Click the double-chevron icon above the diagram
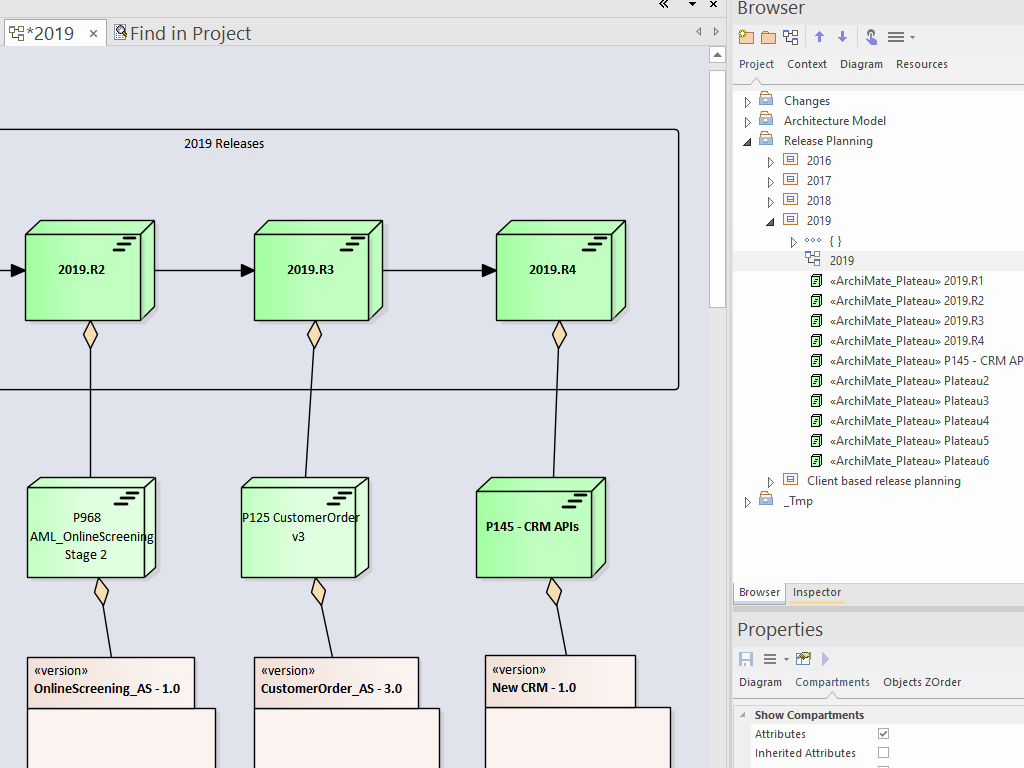The height and width of the screenshot is (768, 1024). (x=664, y=4)
